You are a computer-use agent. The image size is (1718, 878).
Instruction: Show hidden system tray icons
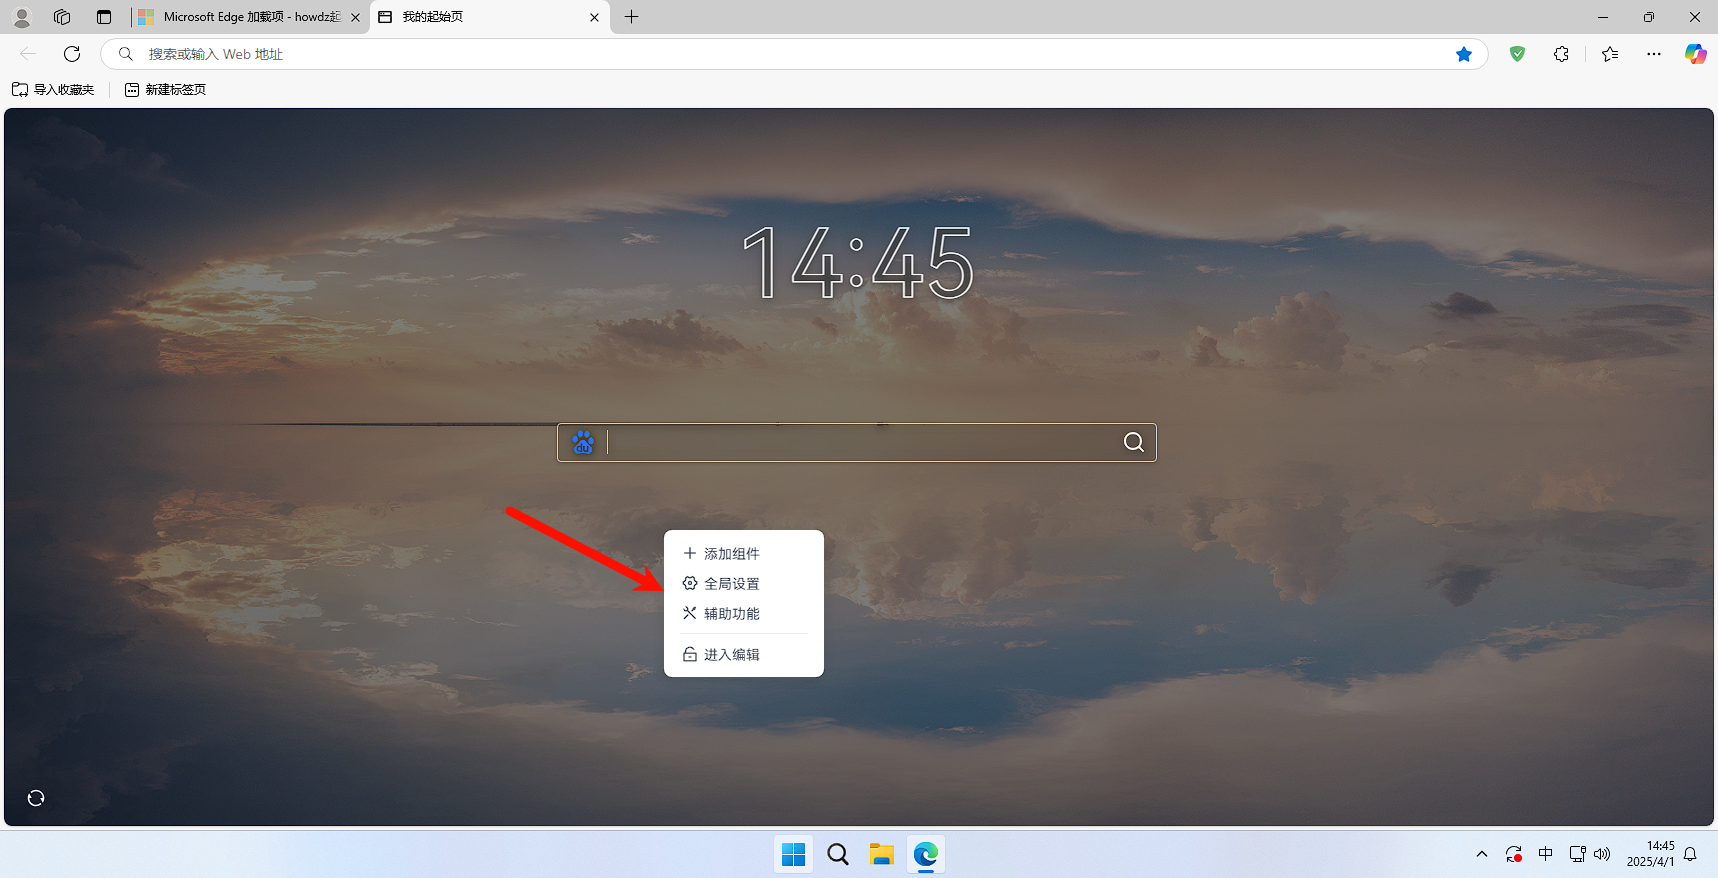pos(1482,854)
